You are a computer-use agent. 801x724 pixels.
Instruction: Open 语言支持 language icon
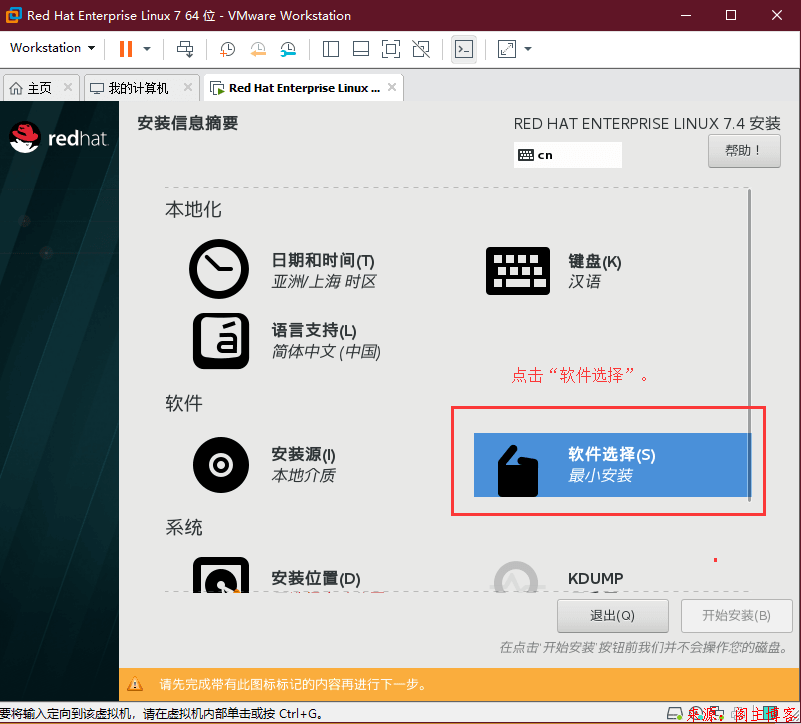pos(221,341)
